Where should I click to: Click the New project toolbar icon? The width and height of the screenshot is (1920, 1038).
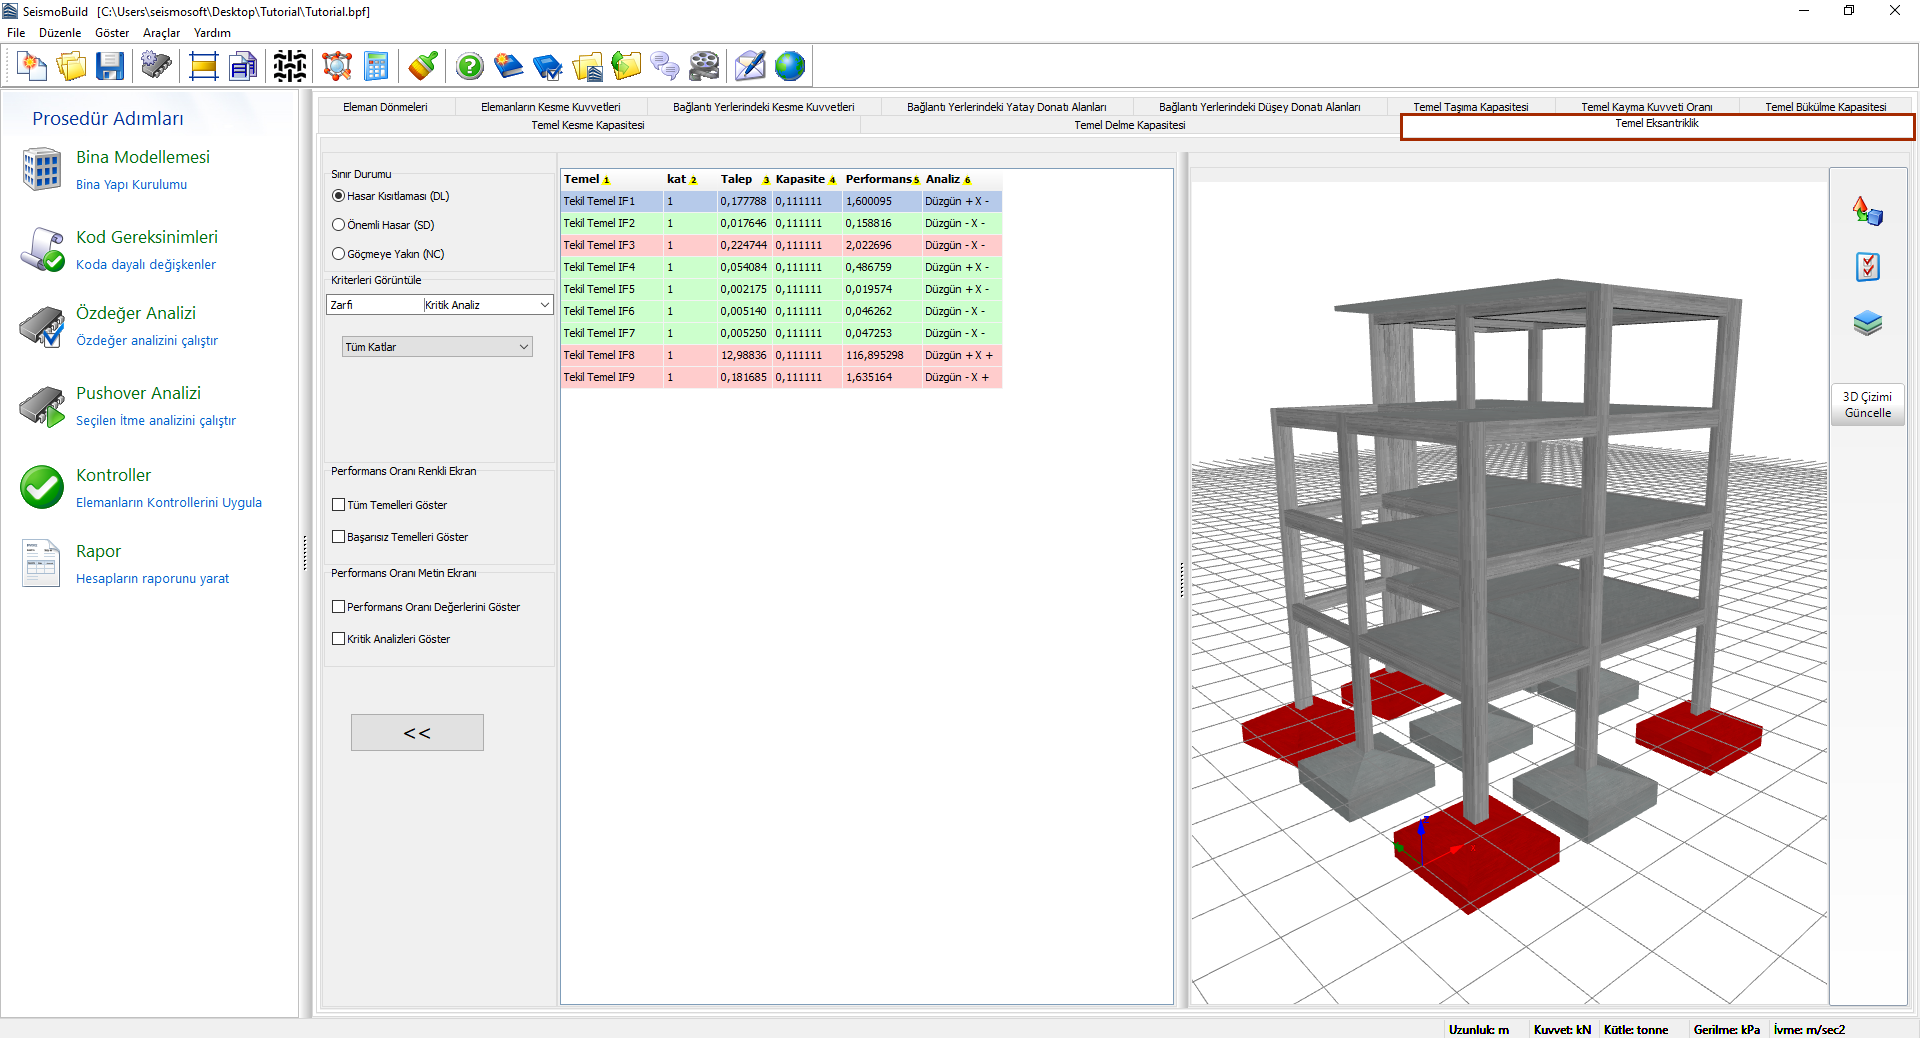(32, 67)
